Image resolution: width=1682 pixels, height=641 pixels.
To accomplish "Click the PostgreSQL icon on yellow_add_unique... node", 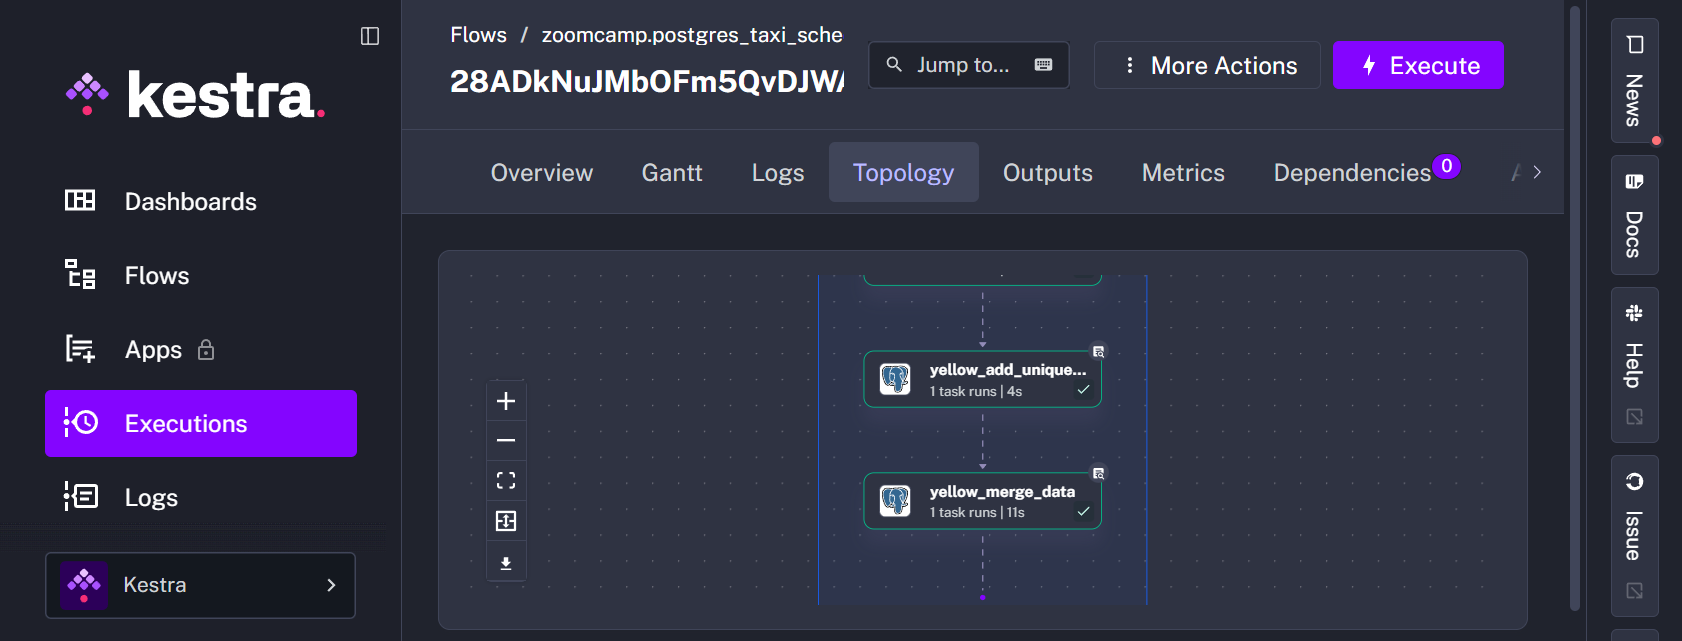I will (895, 379).
